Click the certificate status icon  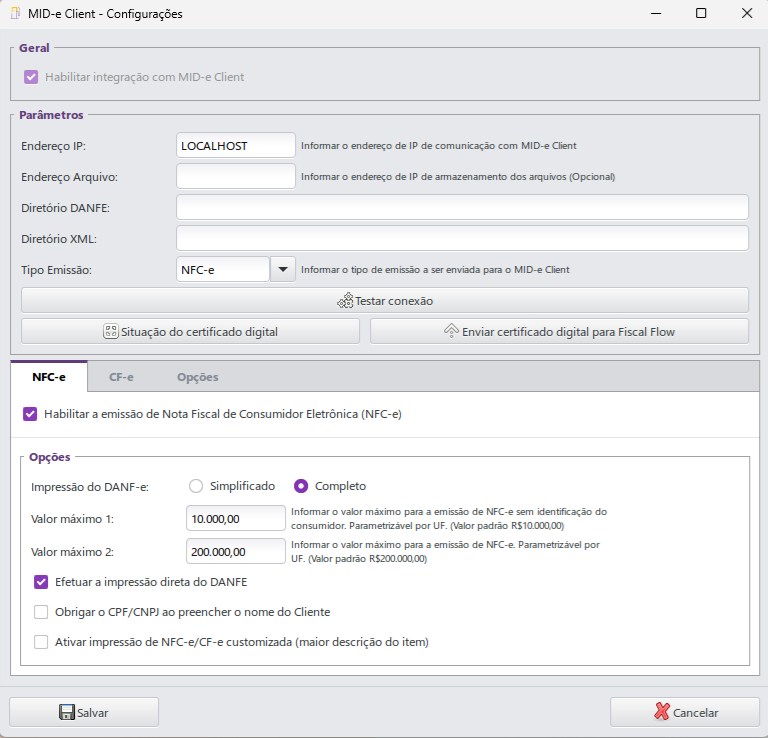[111, 332]
